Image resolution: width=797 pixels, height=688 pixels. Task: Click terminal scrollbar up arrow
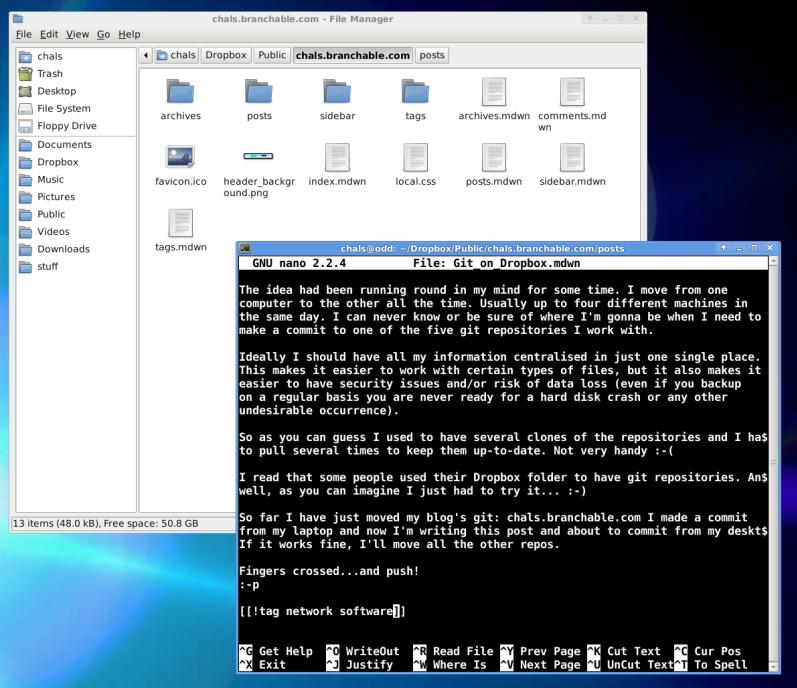point(774,262)
